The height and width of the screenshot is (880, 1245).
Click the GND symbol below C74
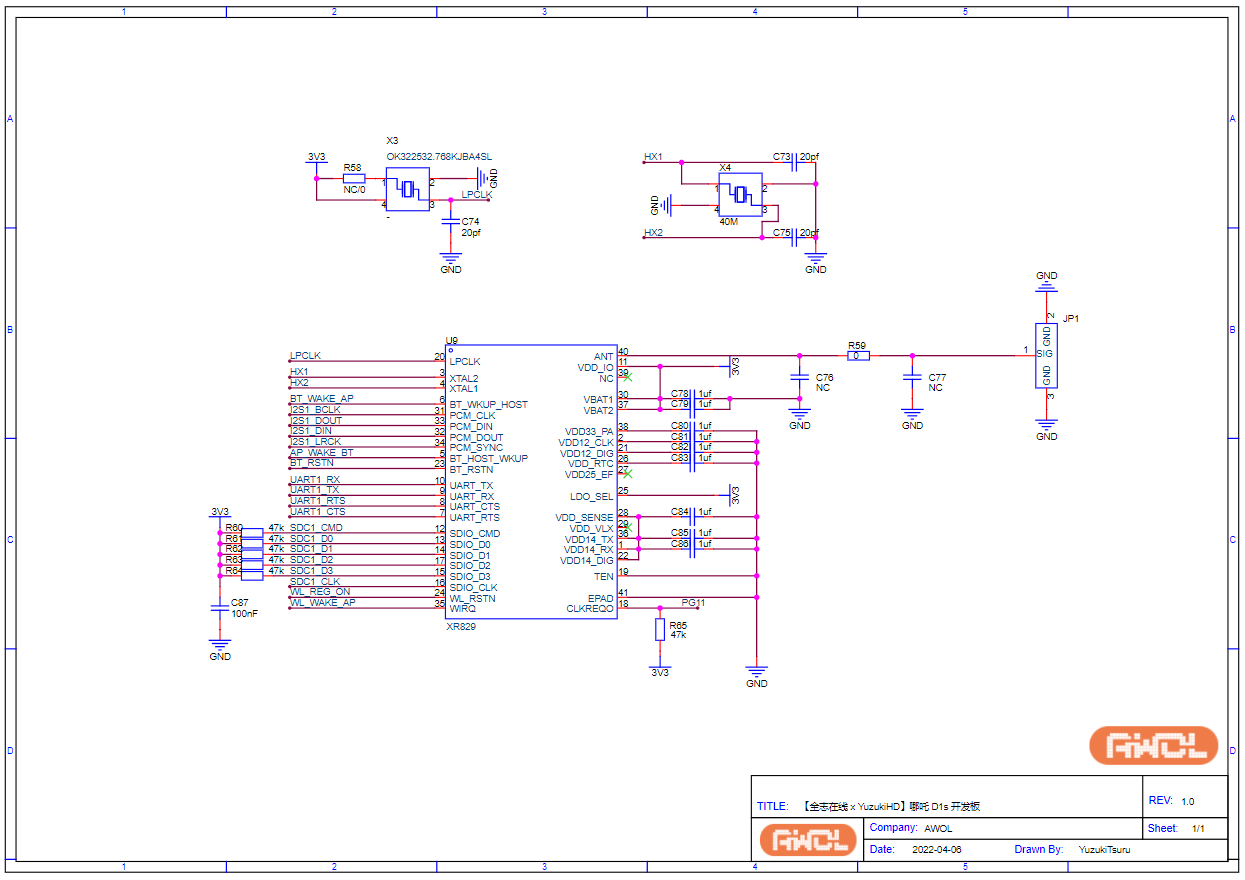[x=451, y=261]
